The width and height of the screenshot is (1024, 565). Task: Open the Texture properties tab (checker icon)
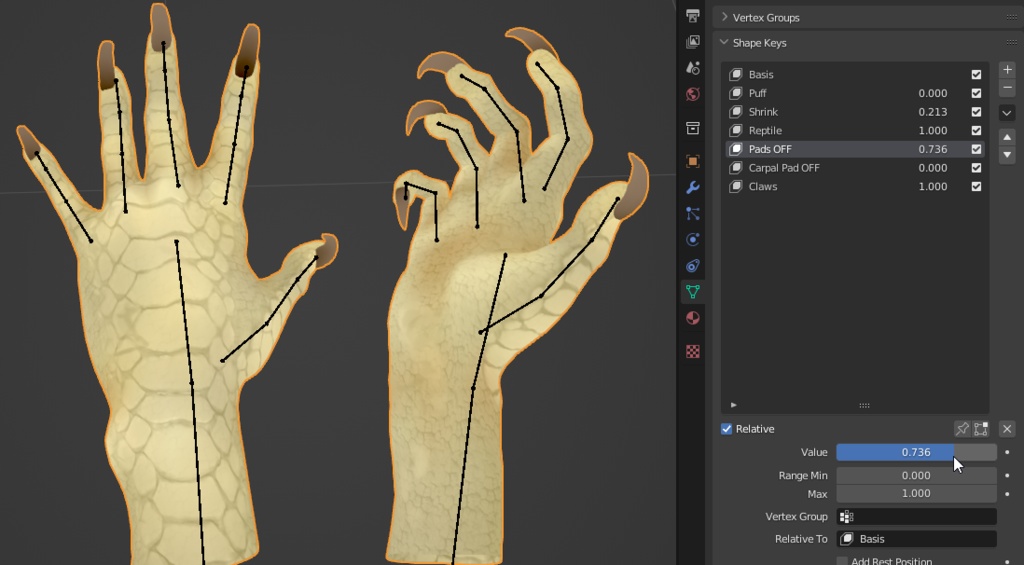[693, 351]
